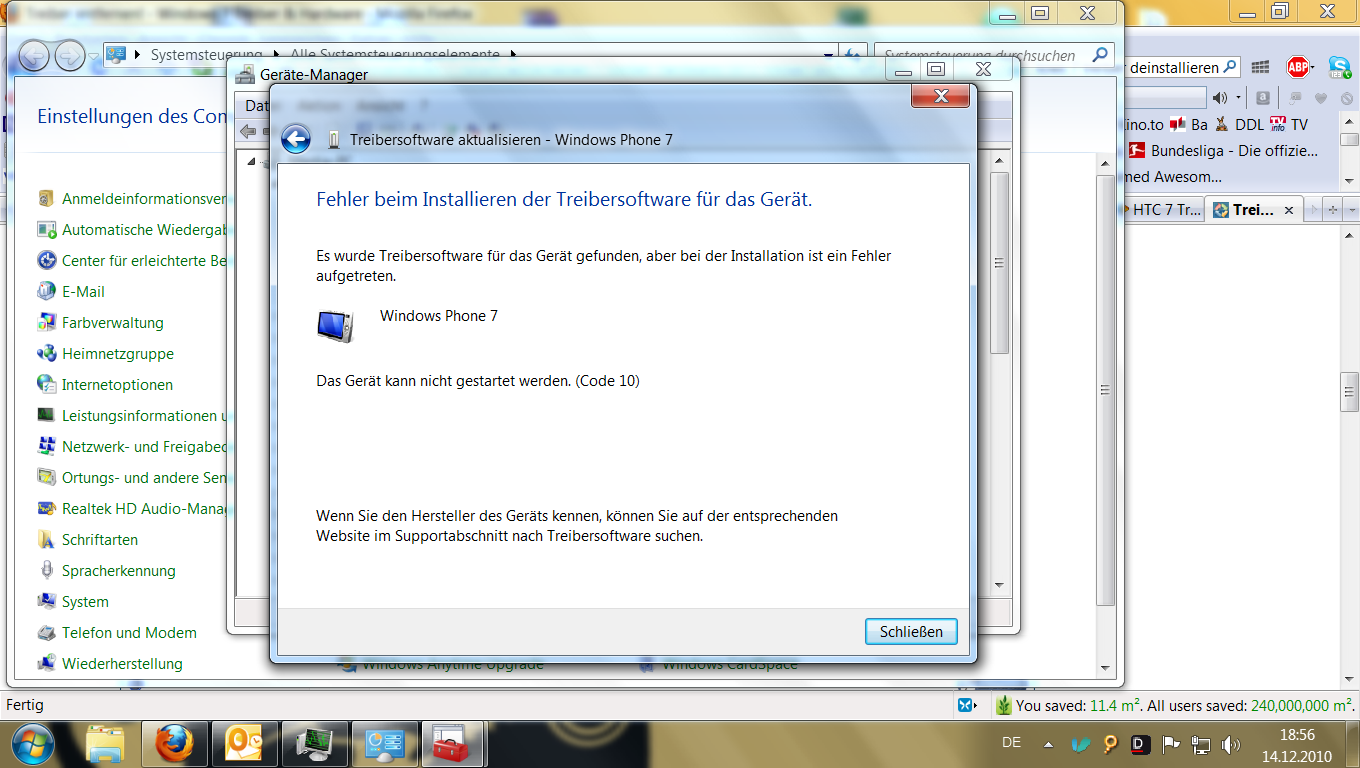Click the green plant icon in status bar
Screen dimensions: 1360x768
coord(1003,705)
